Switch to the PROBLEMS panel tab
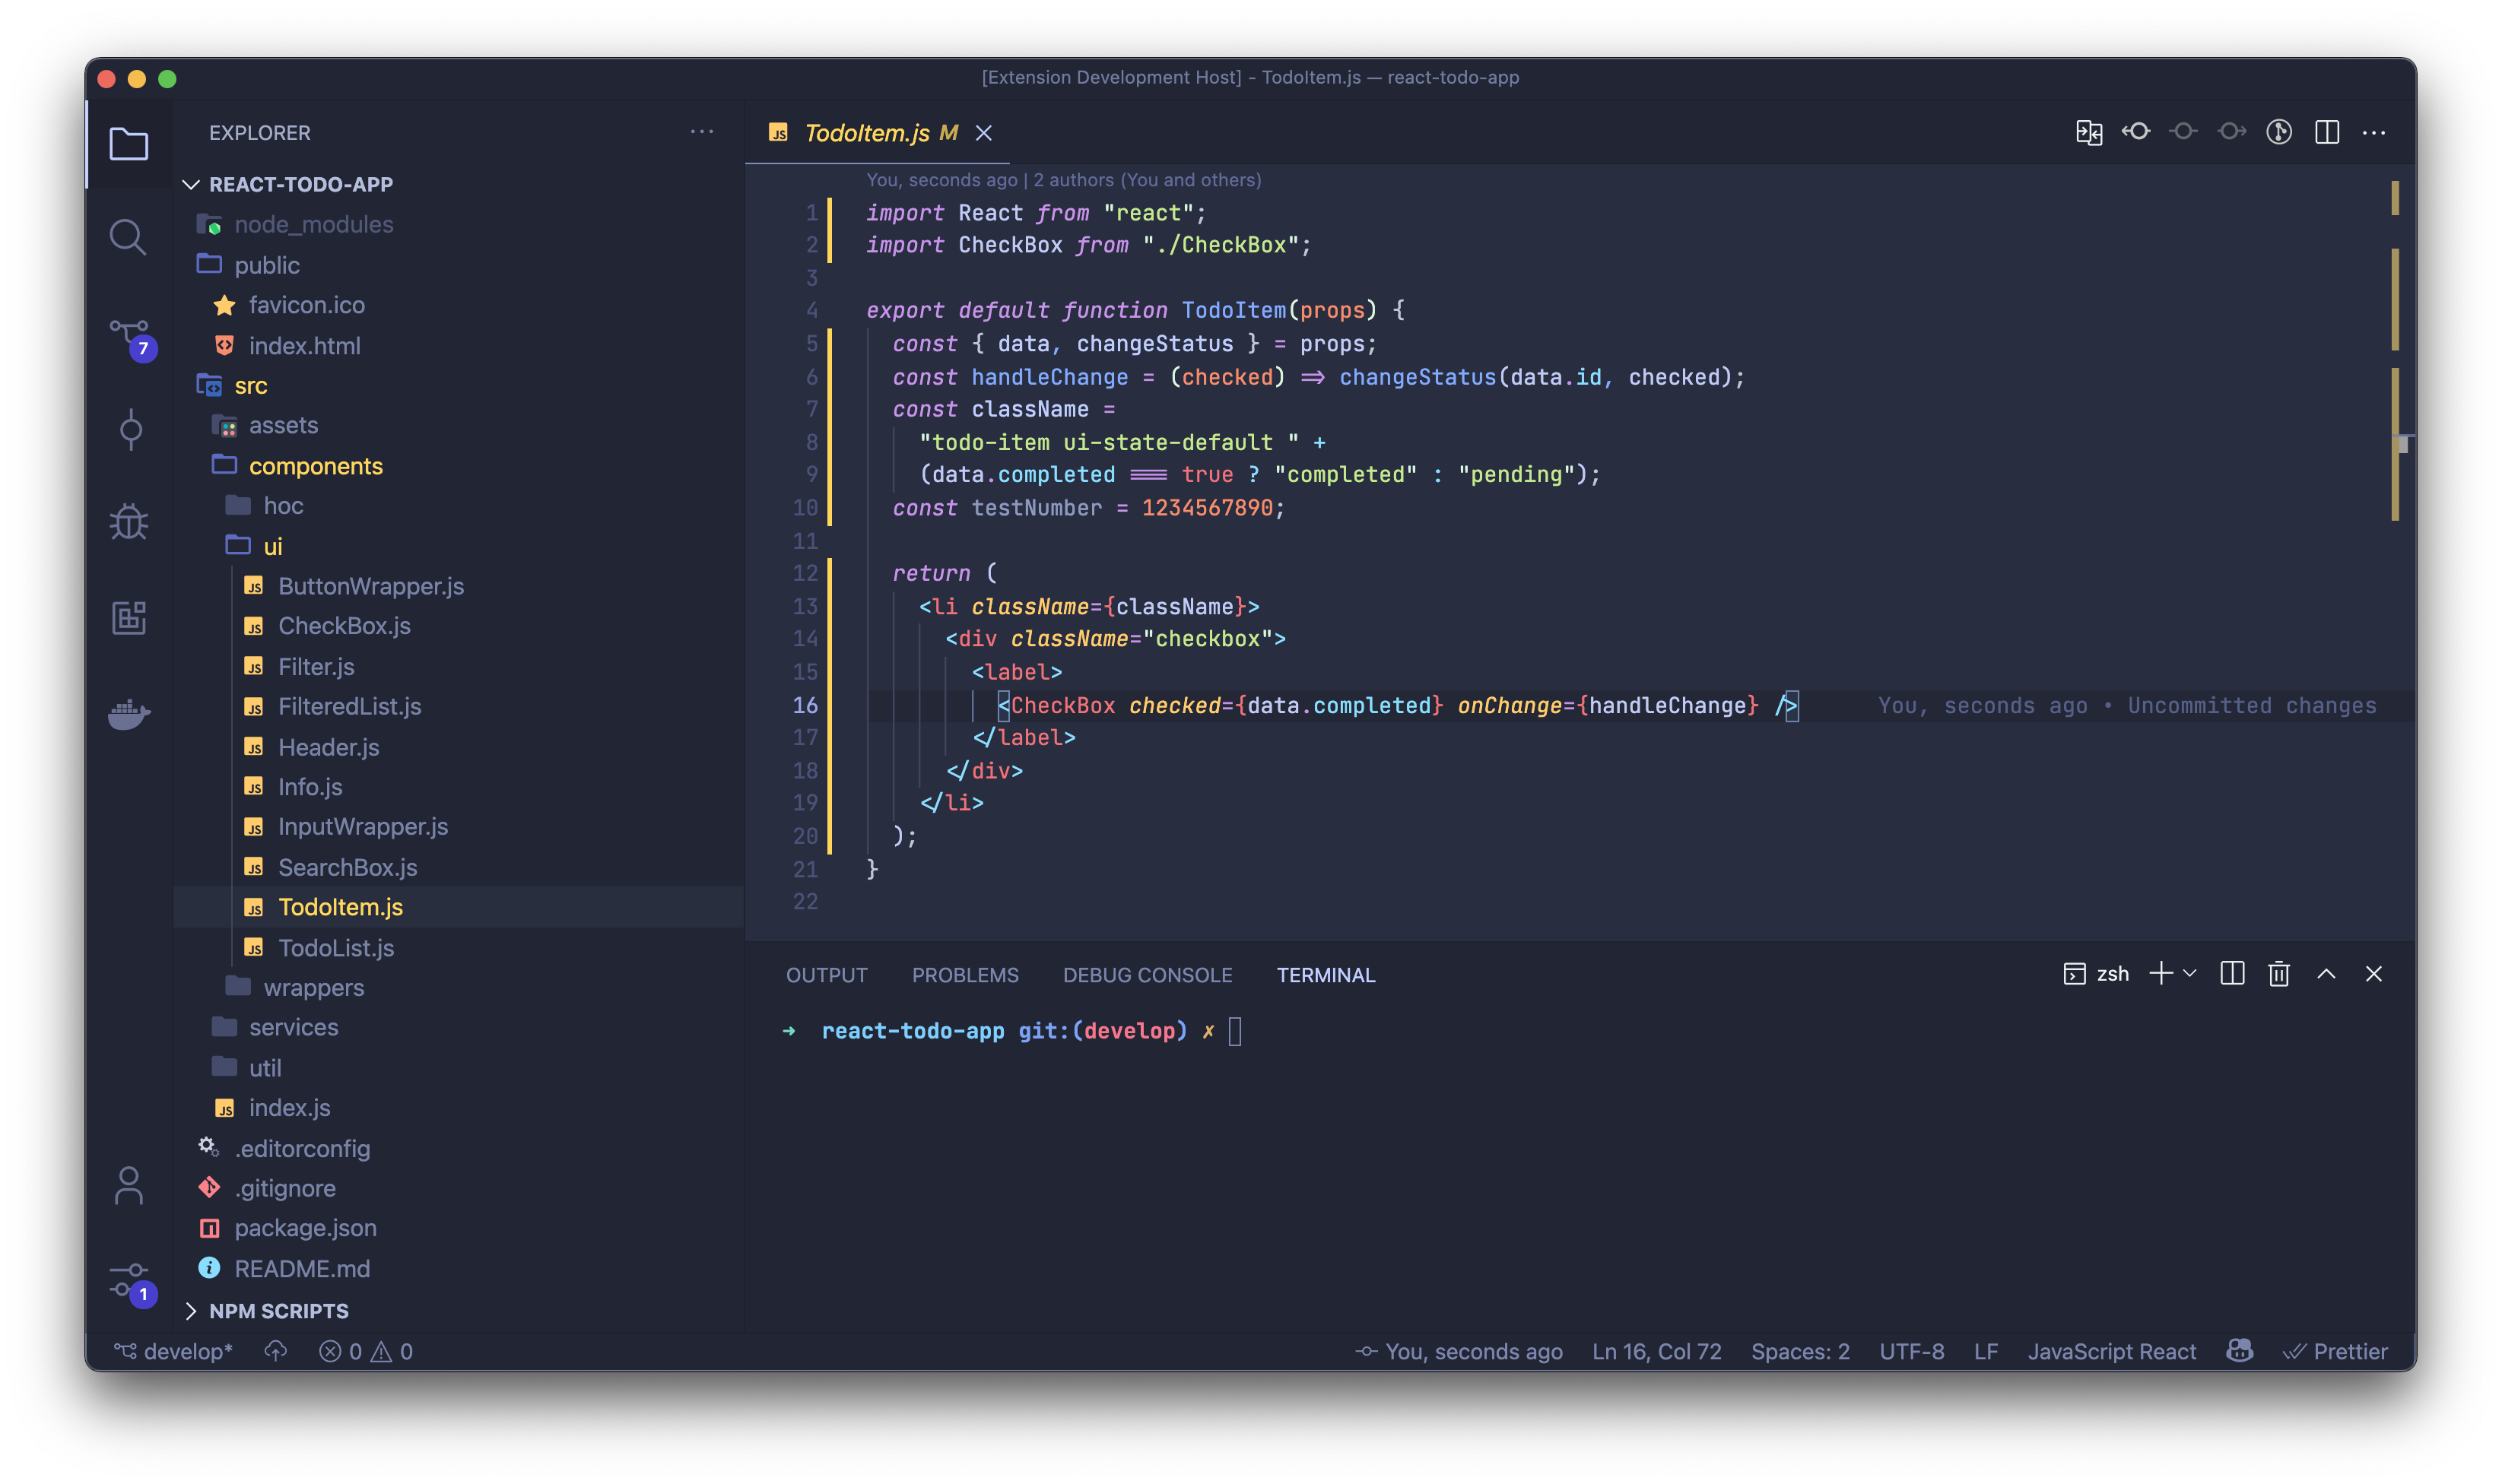 pyautogui.click(x=964, y=975)
